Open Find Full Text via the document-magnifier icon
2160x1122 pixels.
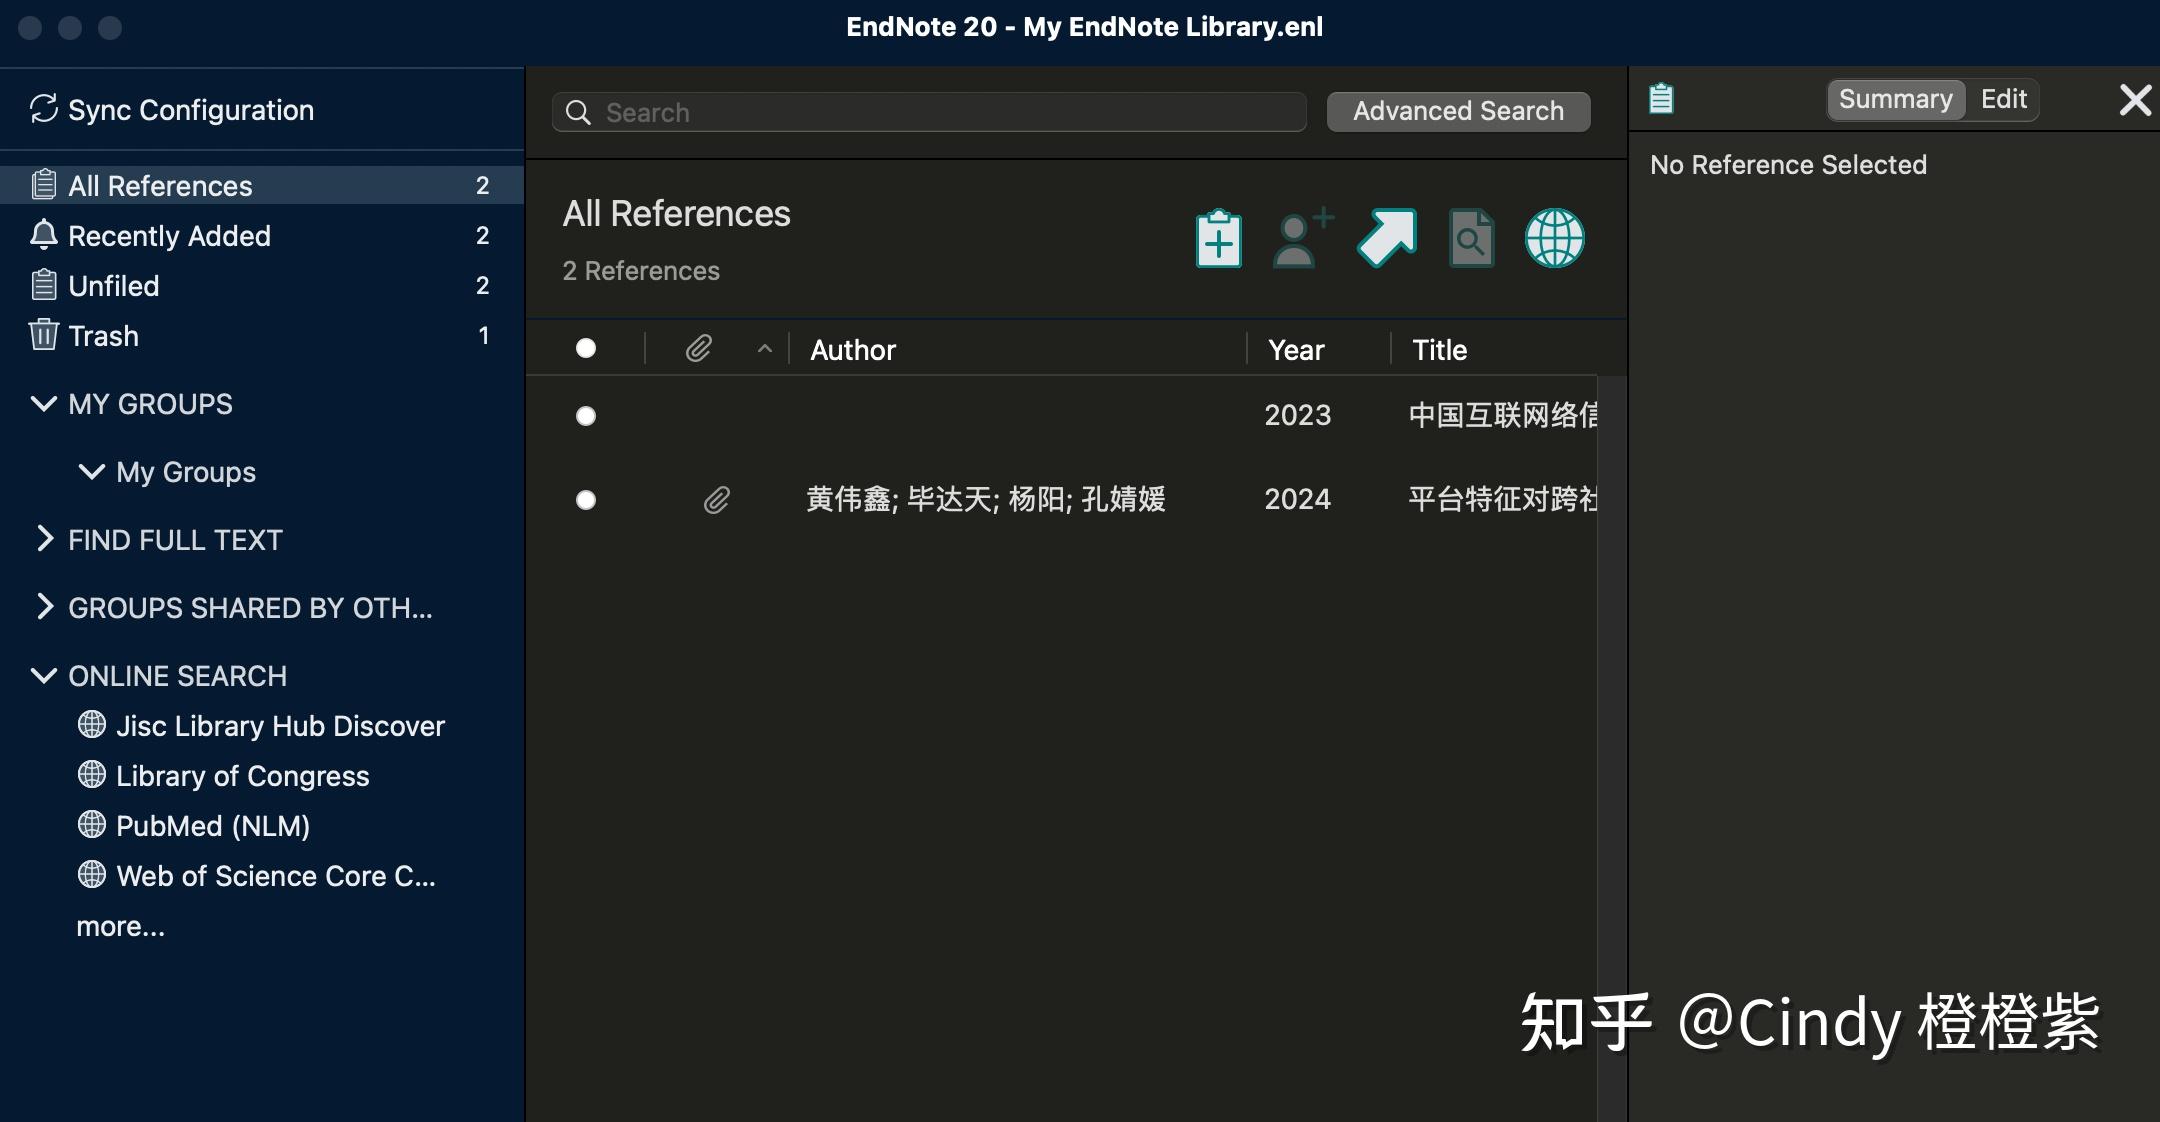1470,238
